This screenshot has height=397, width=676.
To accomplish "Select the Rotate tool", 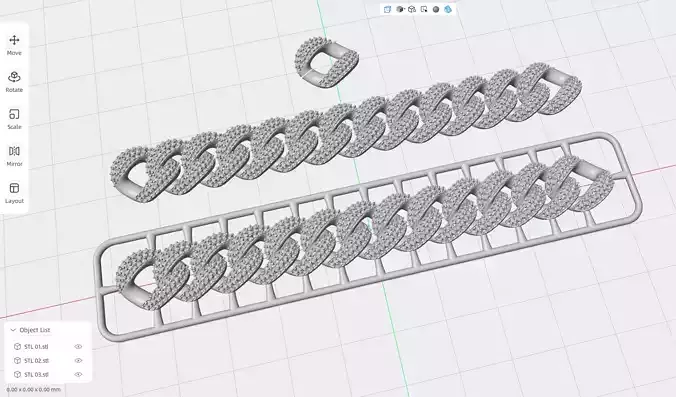I will 14,82.
